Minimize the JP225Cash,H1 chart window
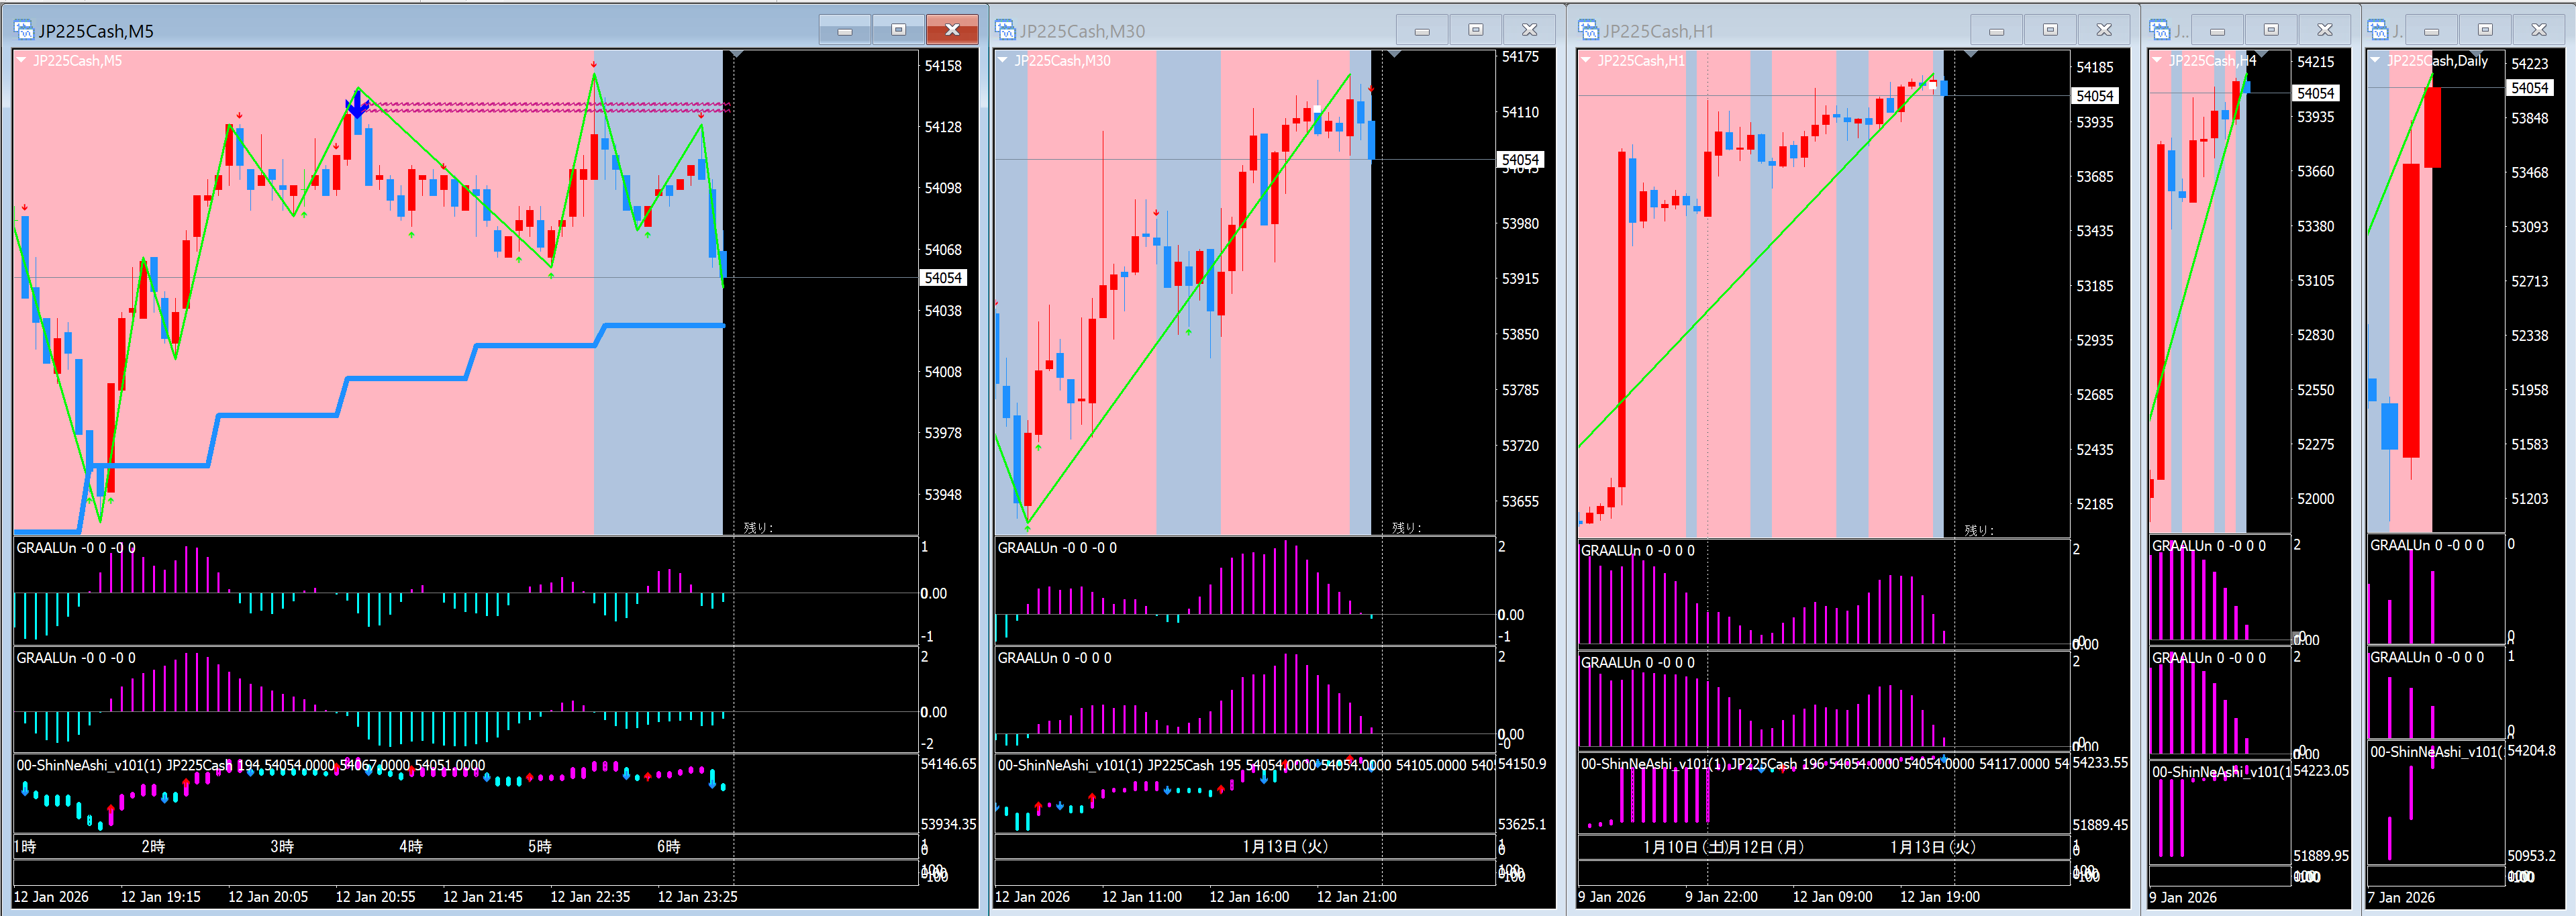This screenshot has height=916, width=2576. [x=1996, y=30]
